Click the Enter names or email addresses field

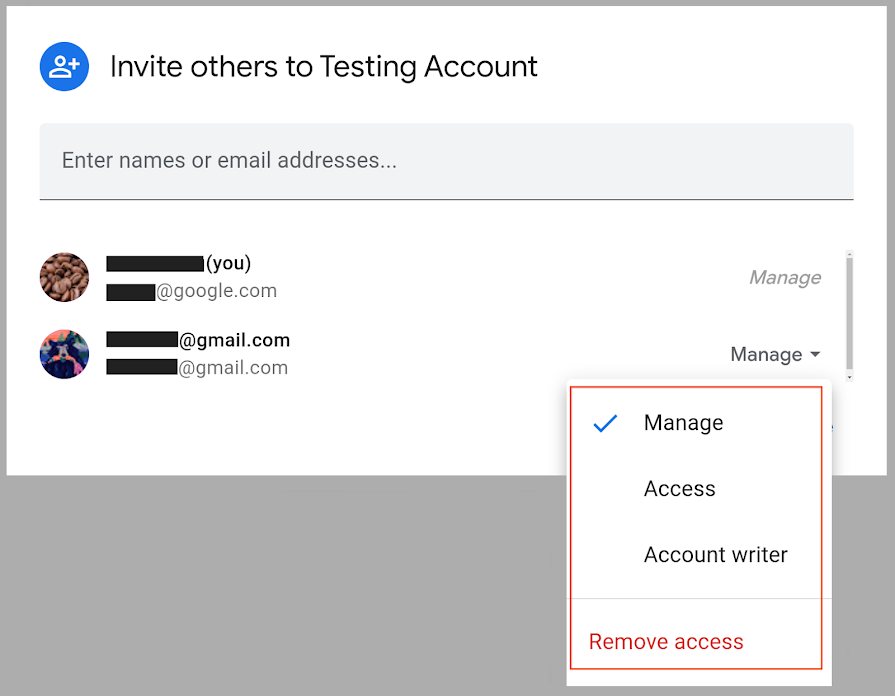click(x=446, y=162)
